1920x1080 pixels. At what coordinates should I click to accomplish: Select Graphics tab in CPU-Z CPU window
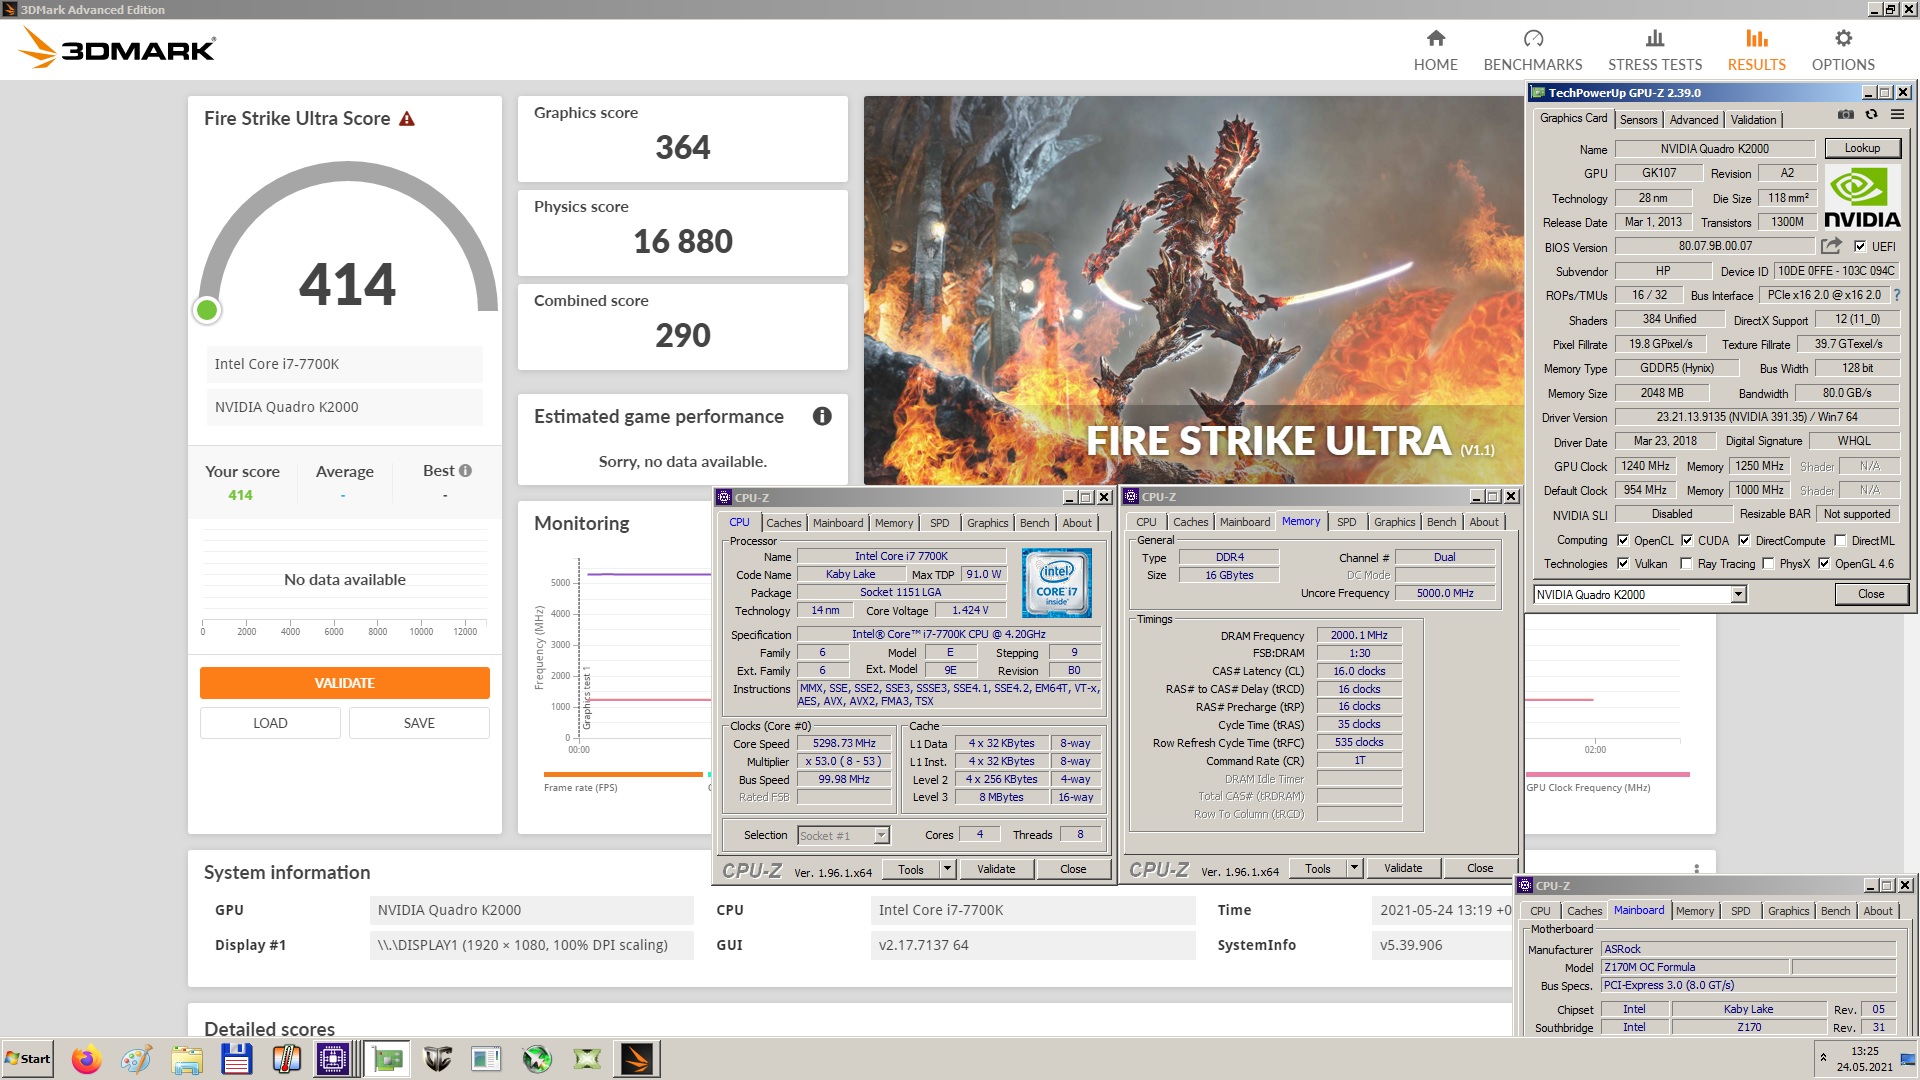point(987,523)
